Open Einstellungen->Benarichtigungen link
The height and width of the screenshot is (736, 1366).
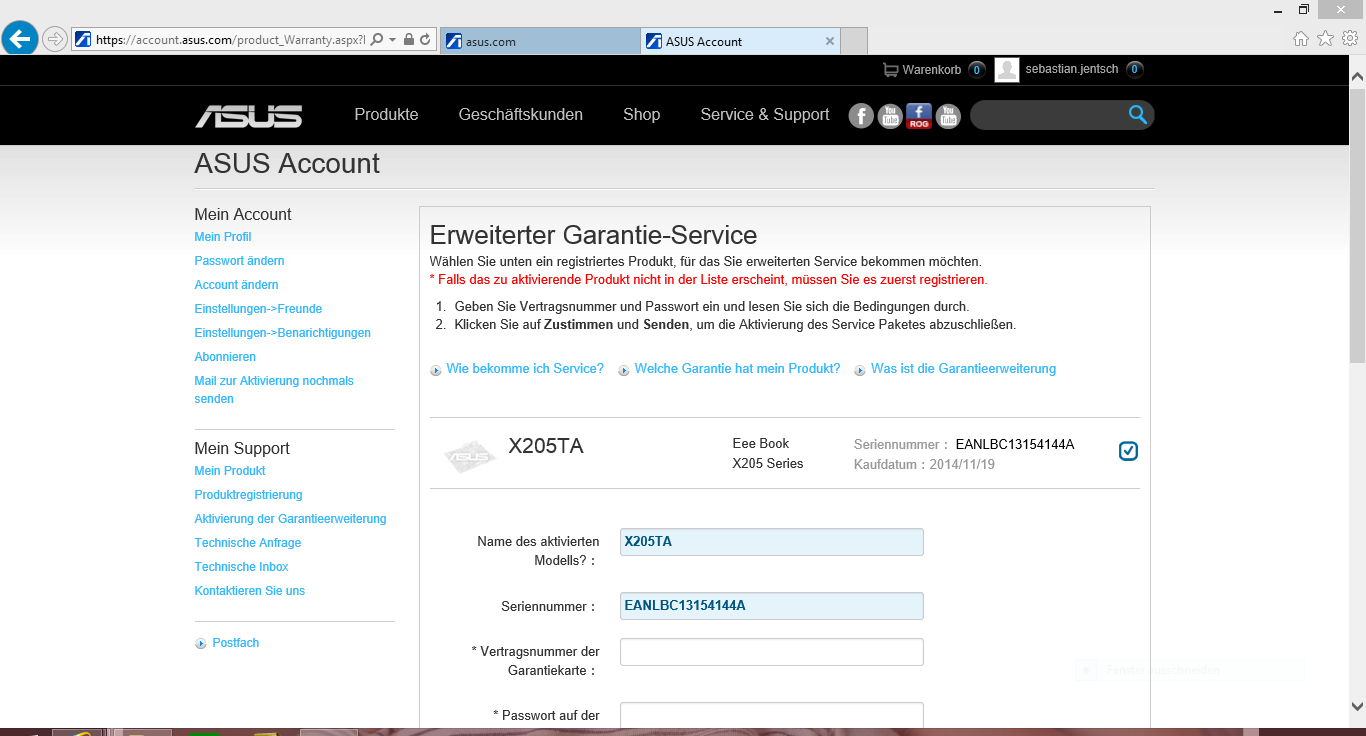point(283,333)
